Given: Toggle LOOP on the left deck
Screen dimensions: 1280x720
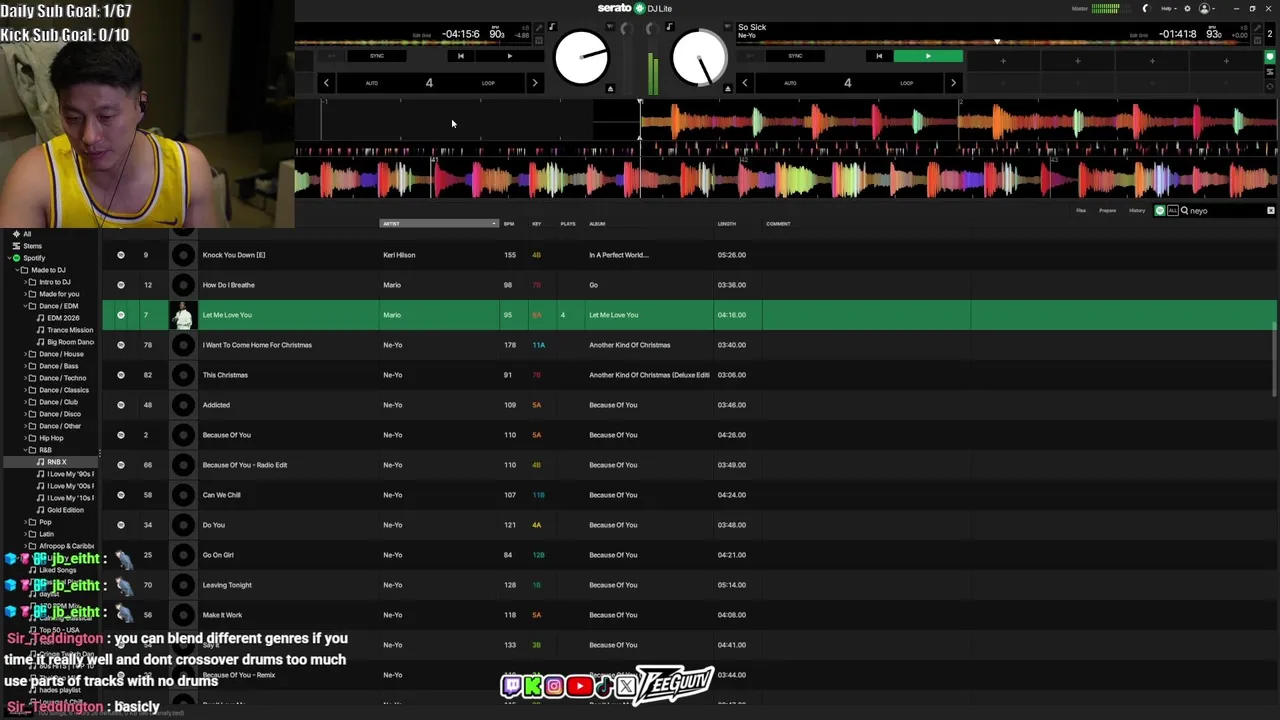Looking at the screenshot, I should (488, 83).
